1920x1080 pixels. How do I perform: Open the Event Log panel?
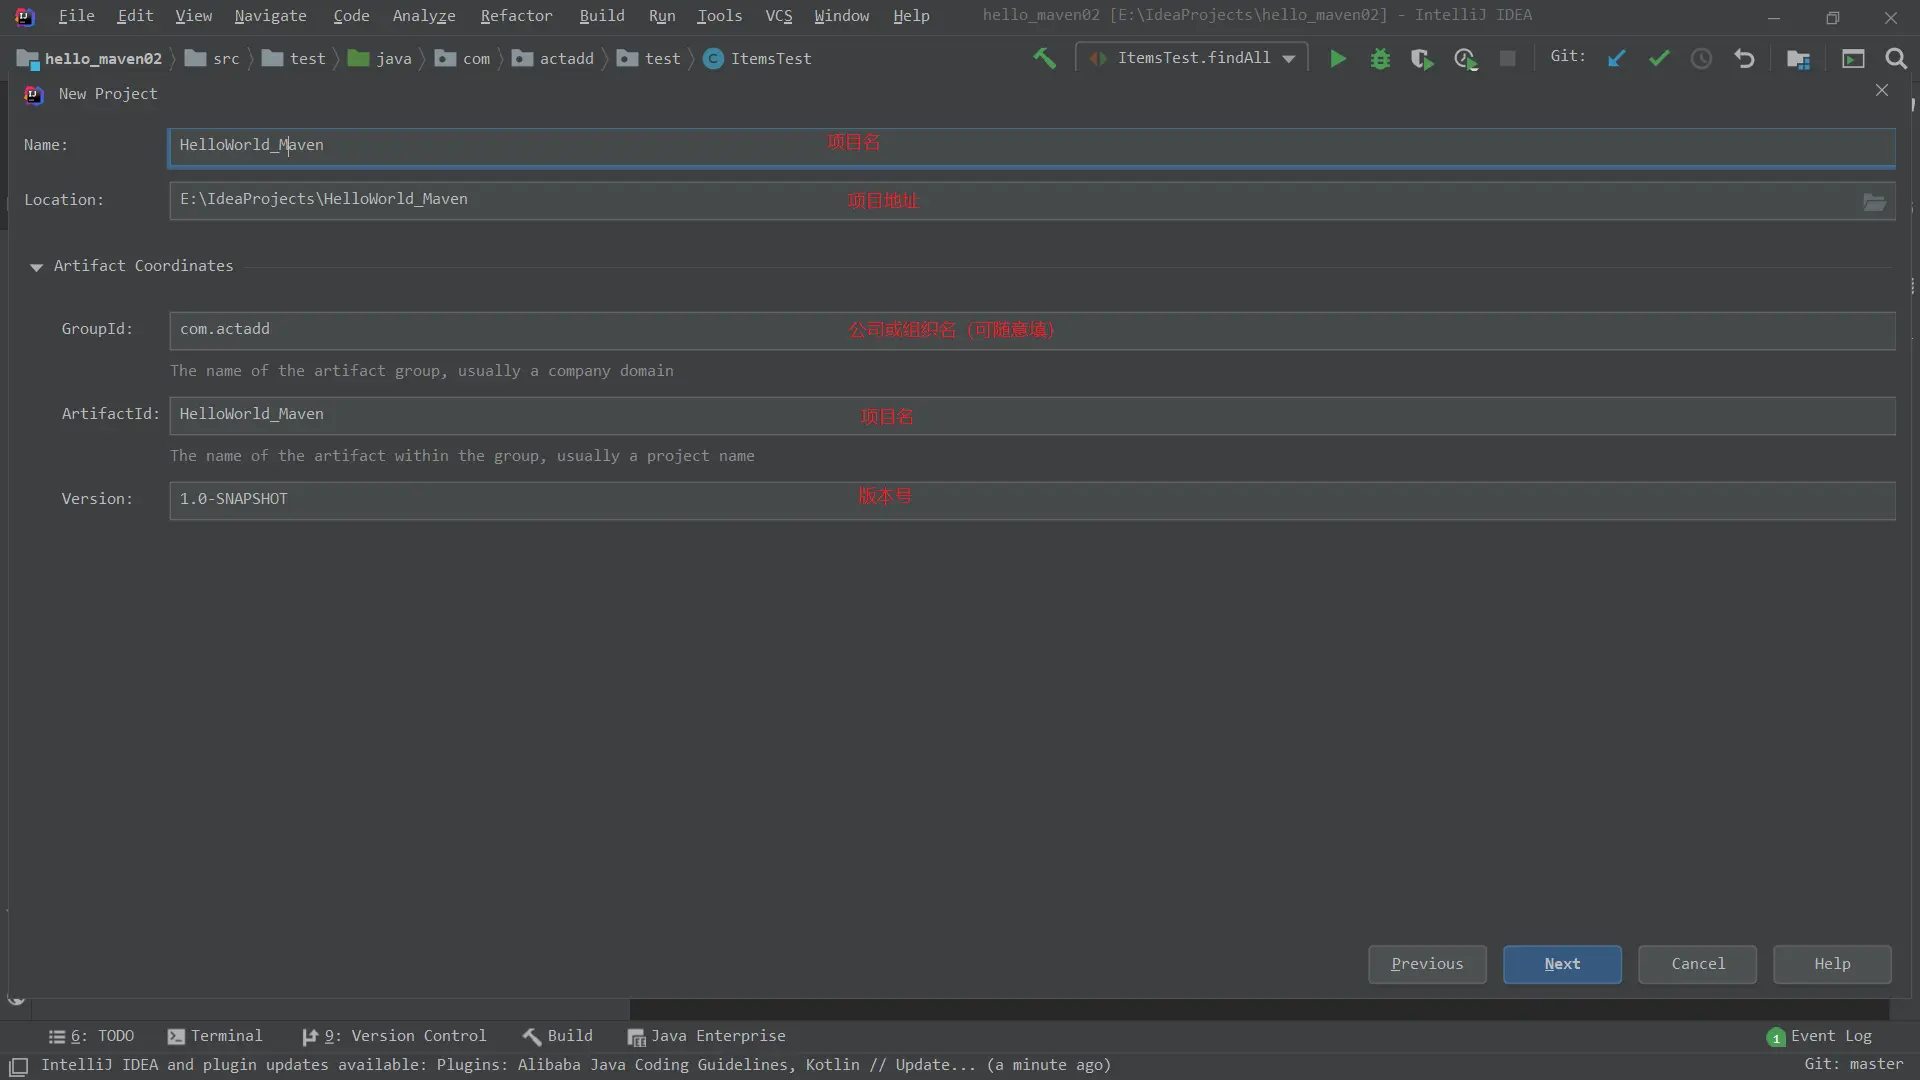(1819, 1036)
